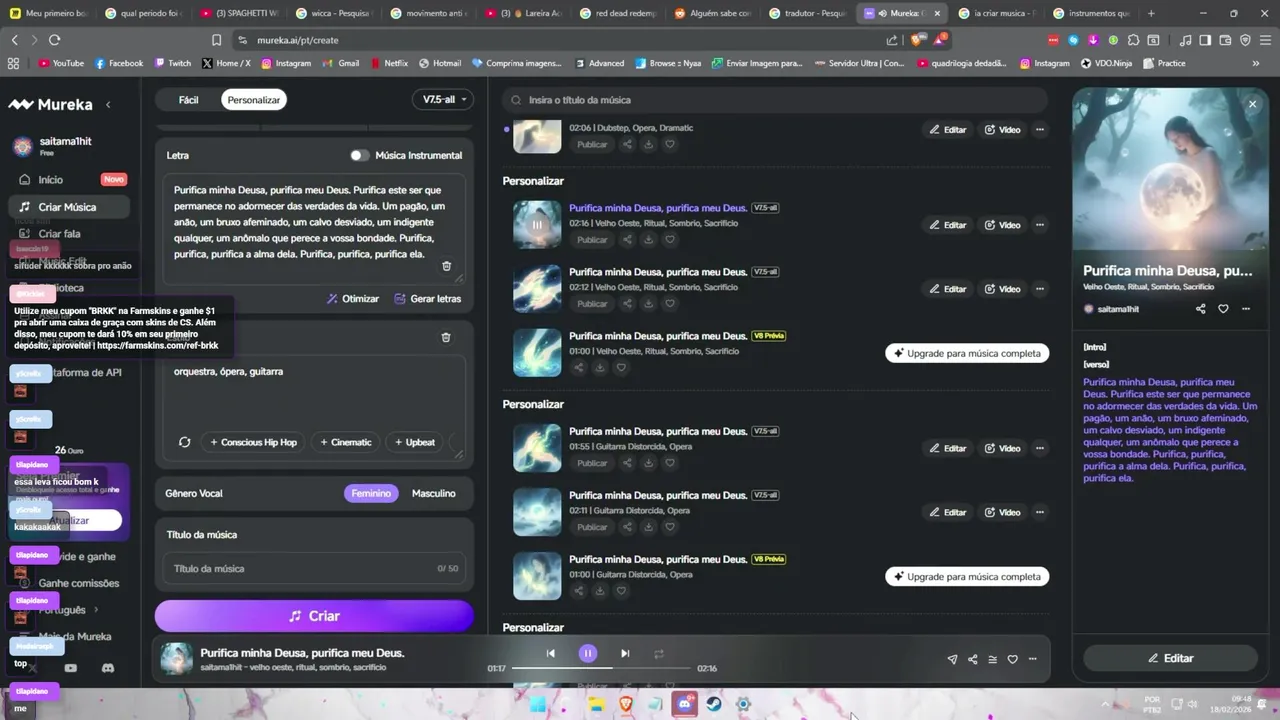
Task: Delete the lyrics with the Letra trash icon
Action: point(446,266)
